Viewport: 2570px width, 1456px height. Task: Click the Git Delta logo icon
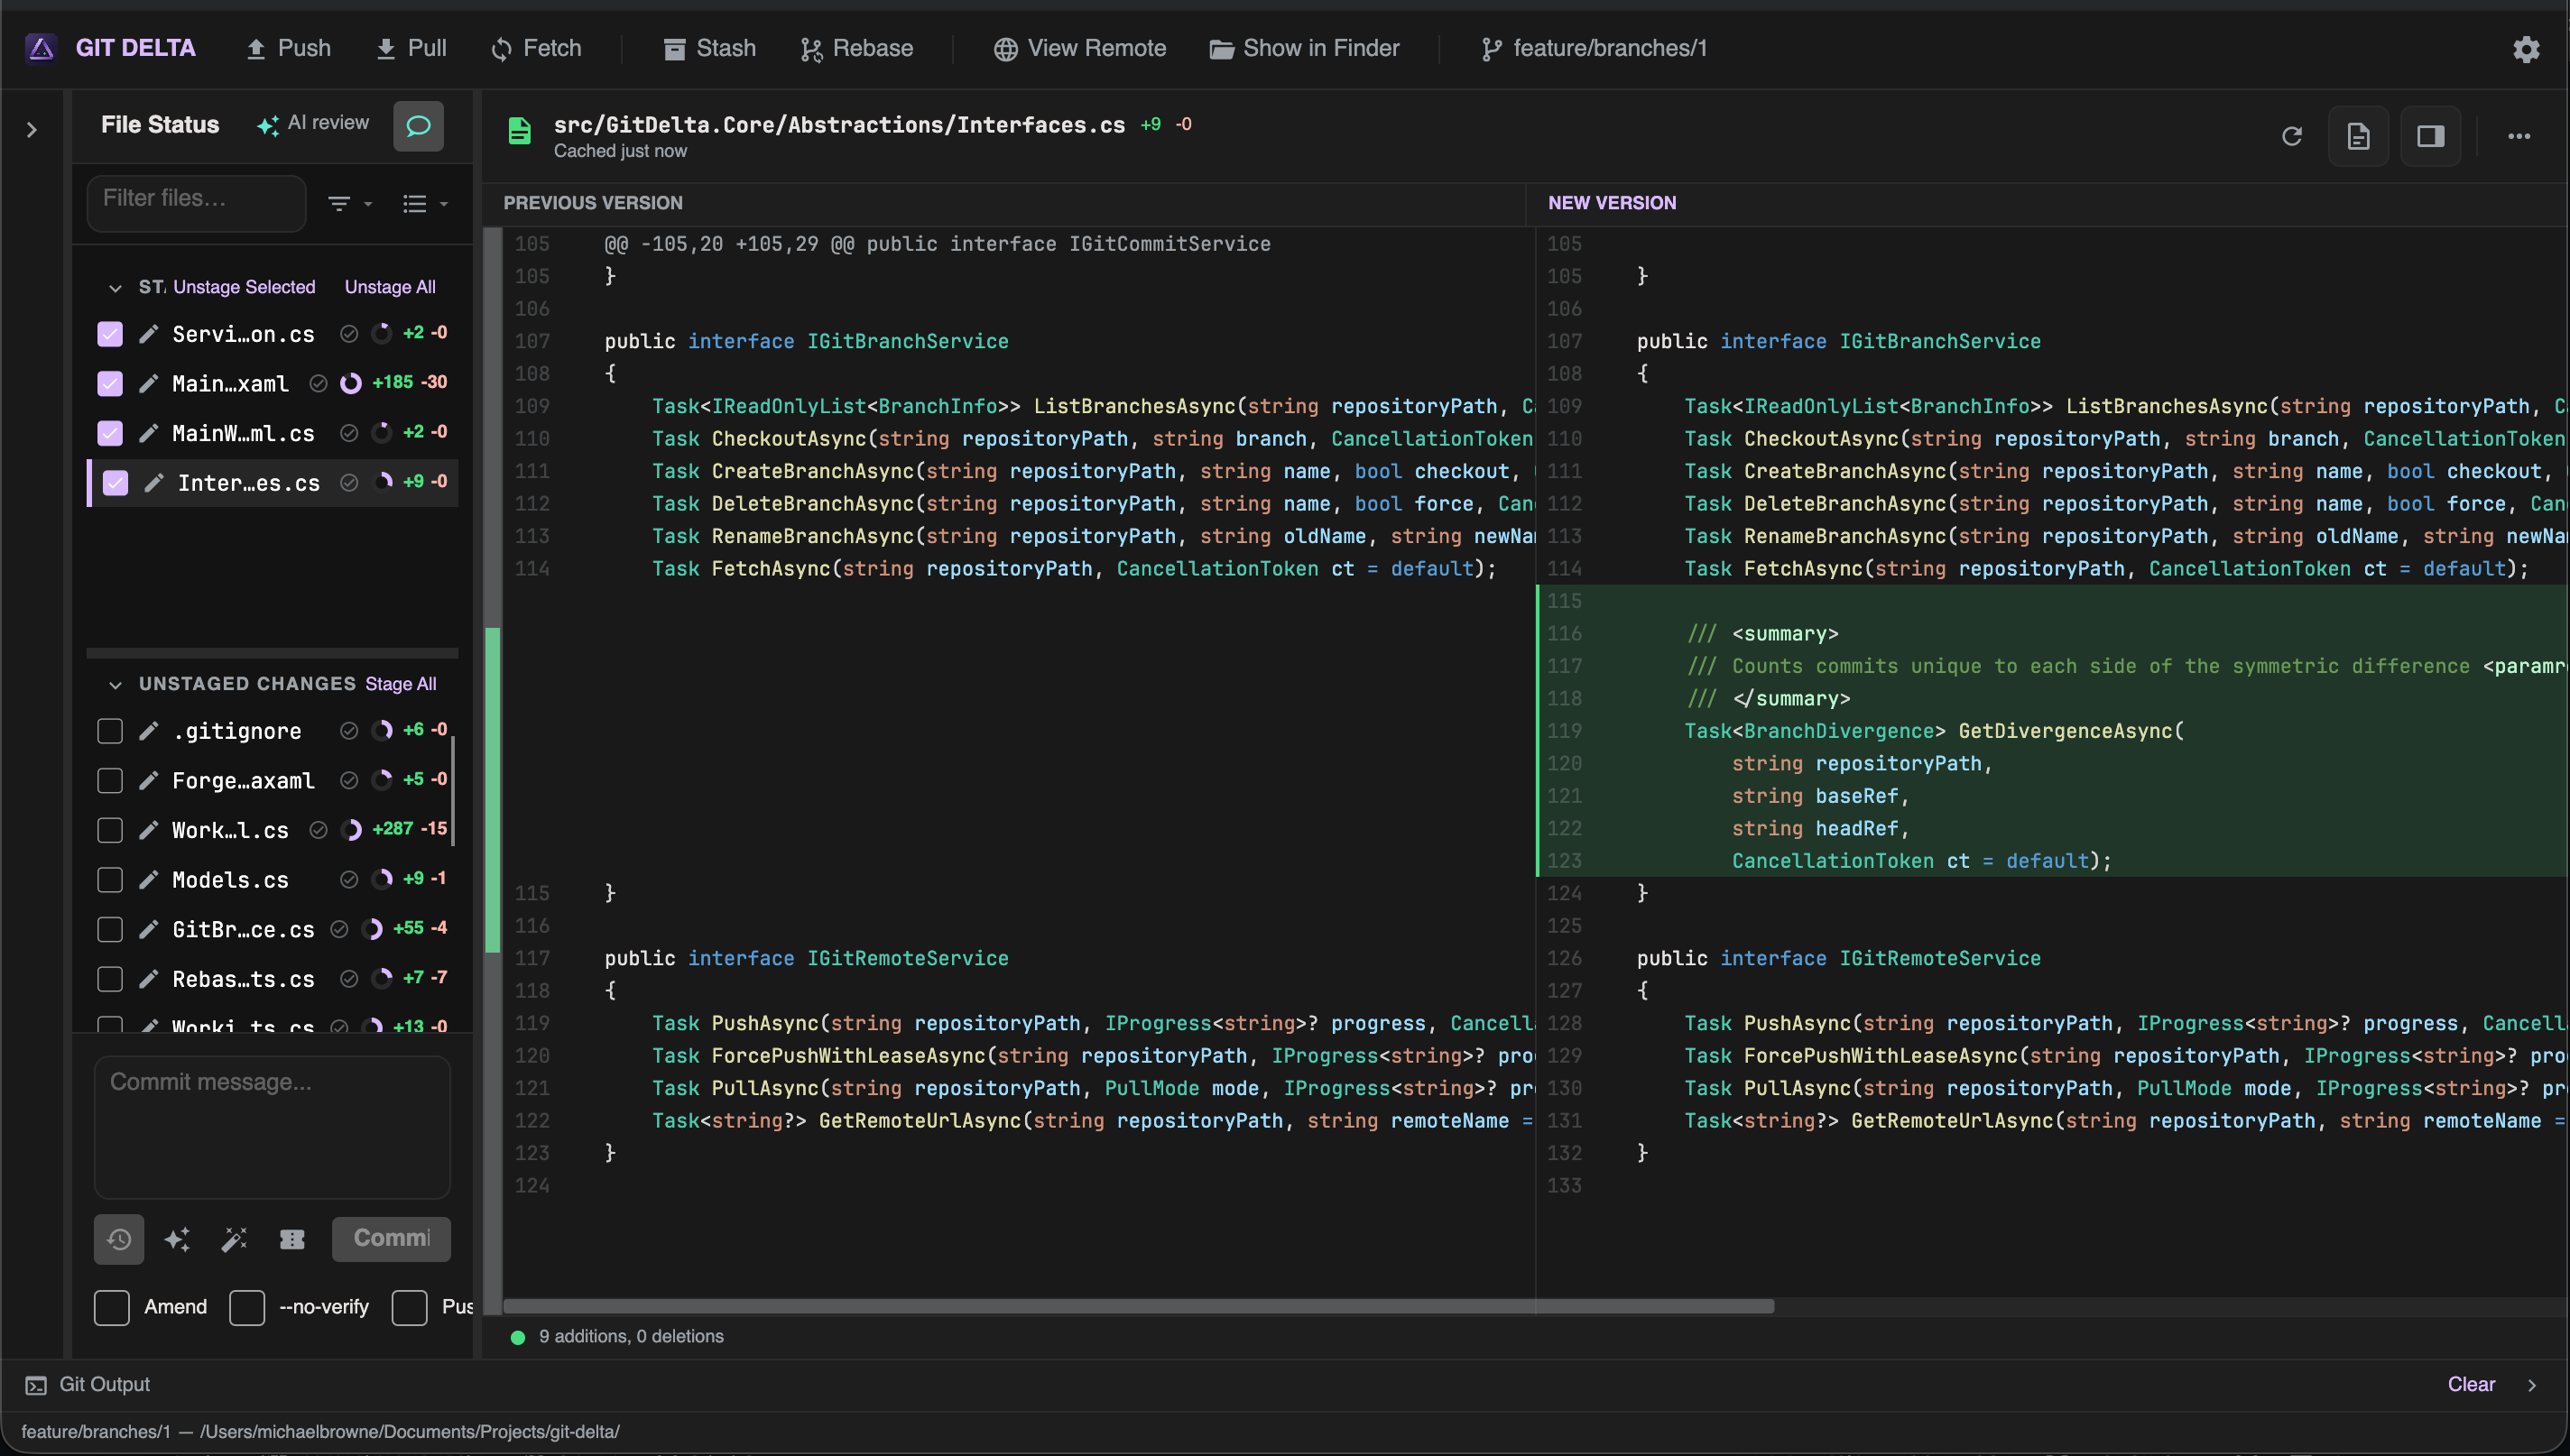click(41, 48)
